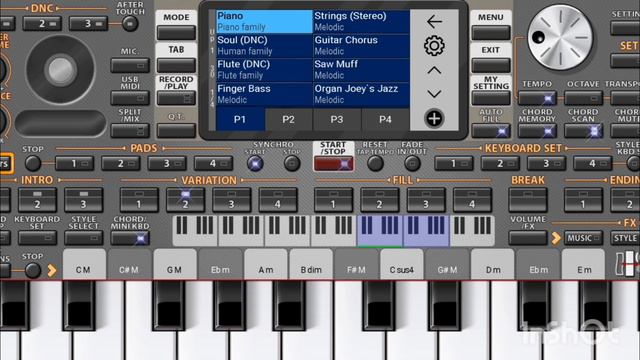This screenshot has height=360, width=640.
Task: Hit the red START/STOP button
Action: [x=333, y=164]
